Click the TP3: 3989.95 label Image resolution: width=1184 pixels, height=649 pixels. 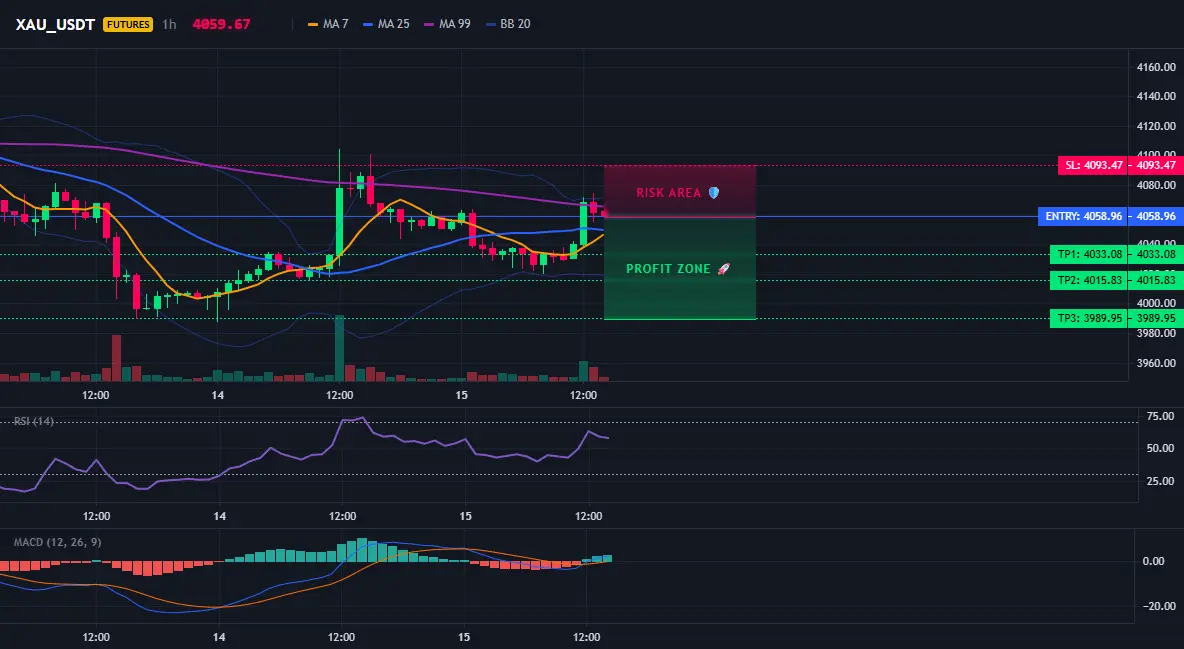pos(1089,318)
